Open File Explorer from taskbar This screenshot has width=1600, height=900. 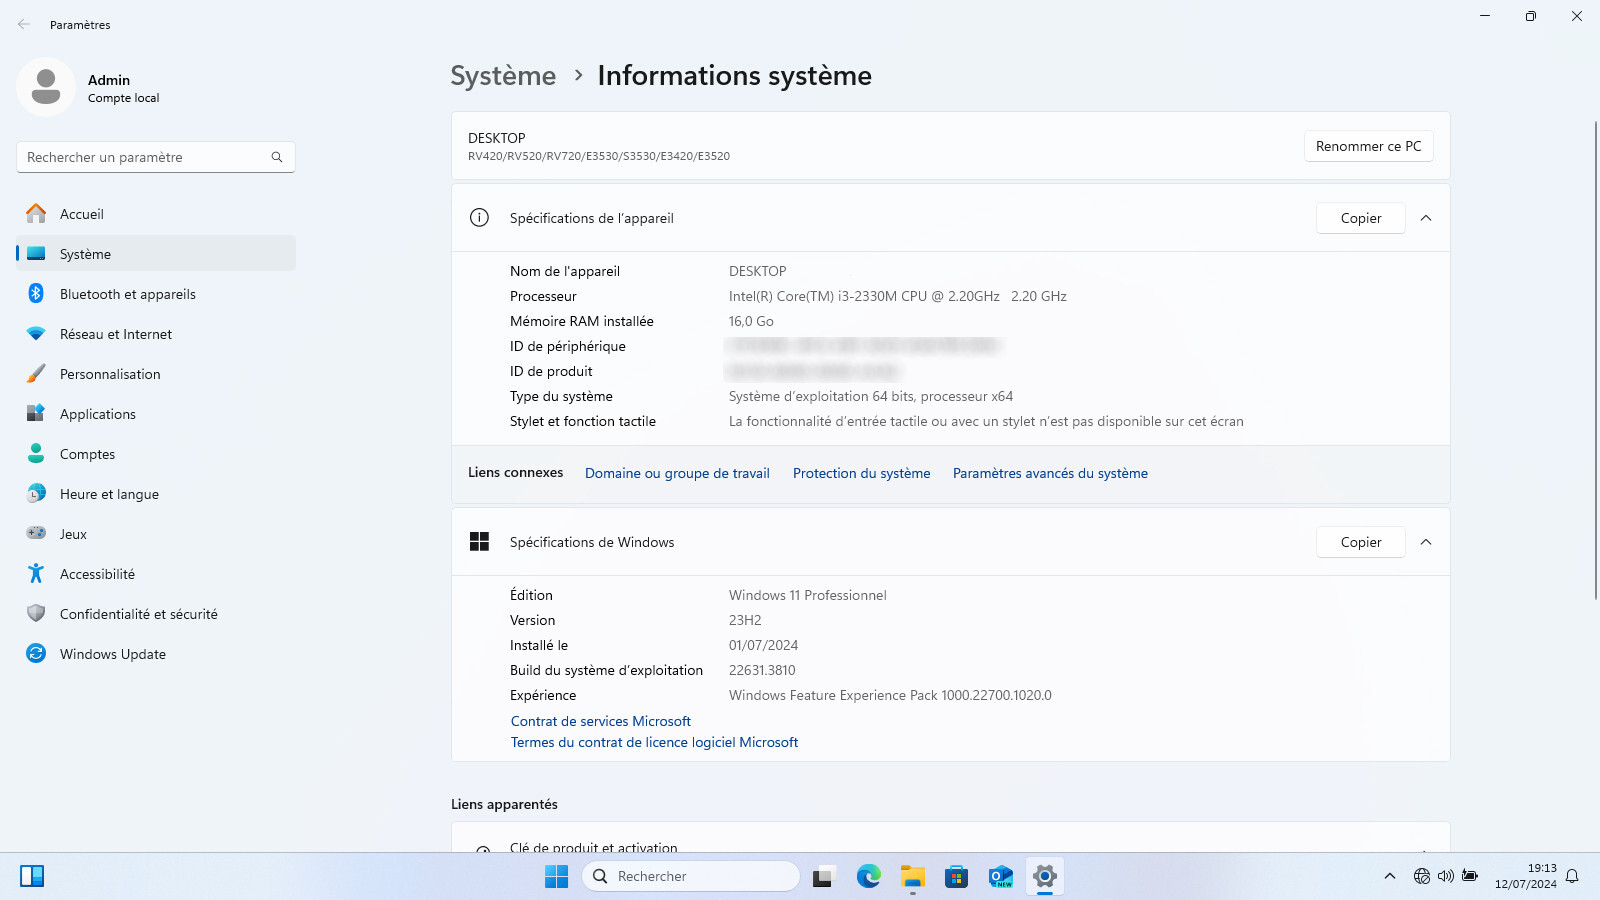pyautogui.click(x=912, y=876)
